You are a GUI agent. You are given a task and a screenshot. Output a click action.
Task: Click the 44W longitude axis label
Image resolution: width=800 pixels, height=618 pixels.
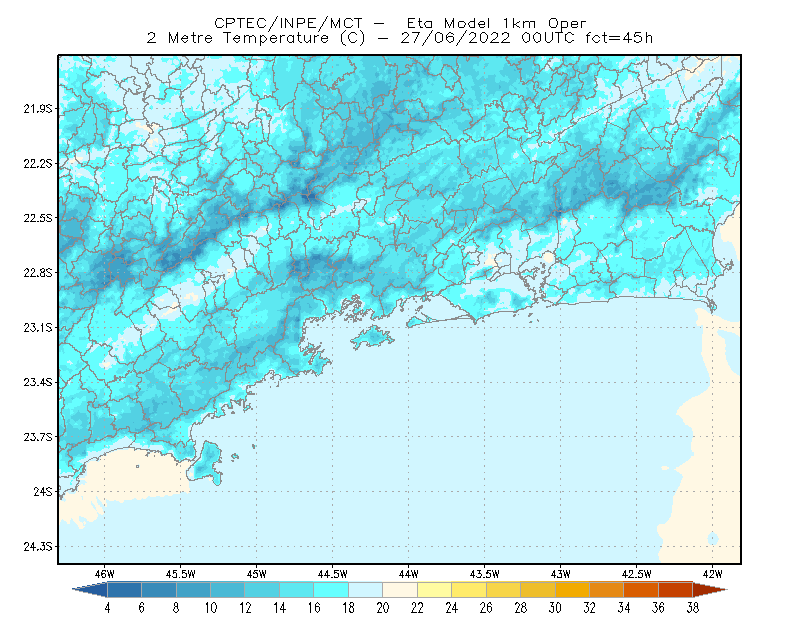click(408, 574)
